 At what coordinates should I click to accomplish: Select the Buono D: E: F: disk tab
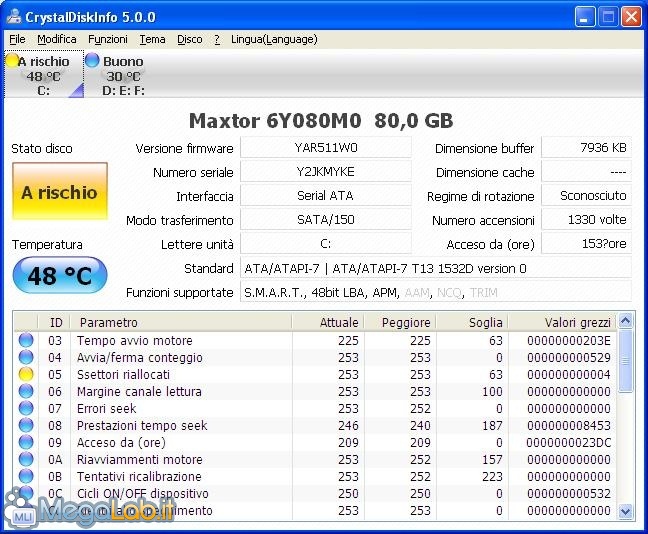click(123, 74)
